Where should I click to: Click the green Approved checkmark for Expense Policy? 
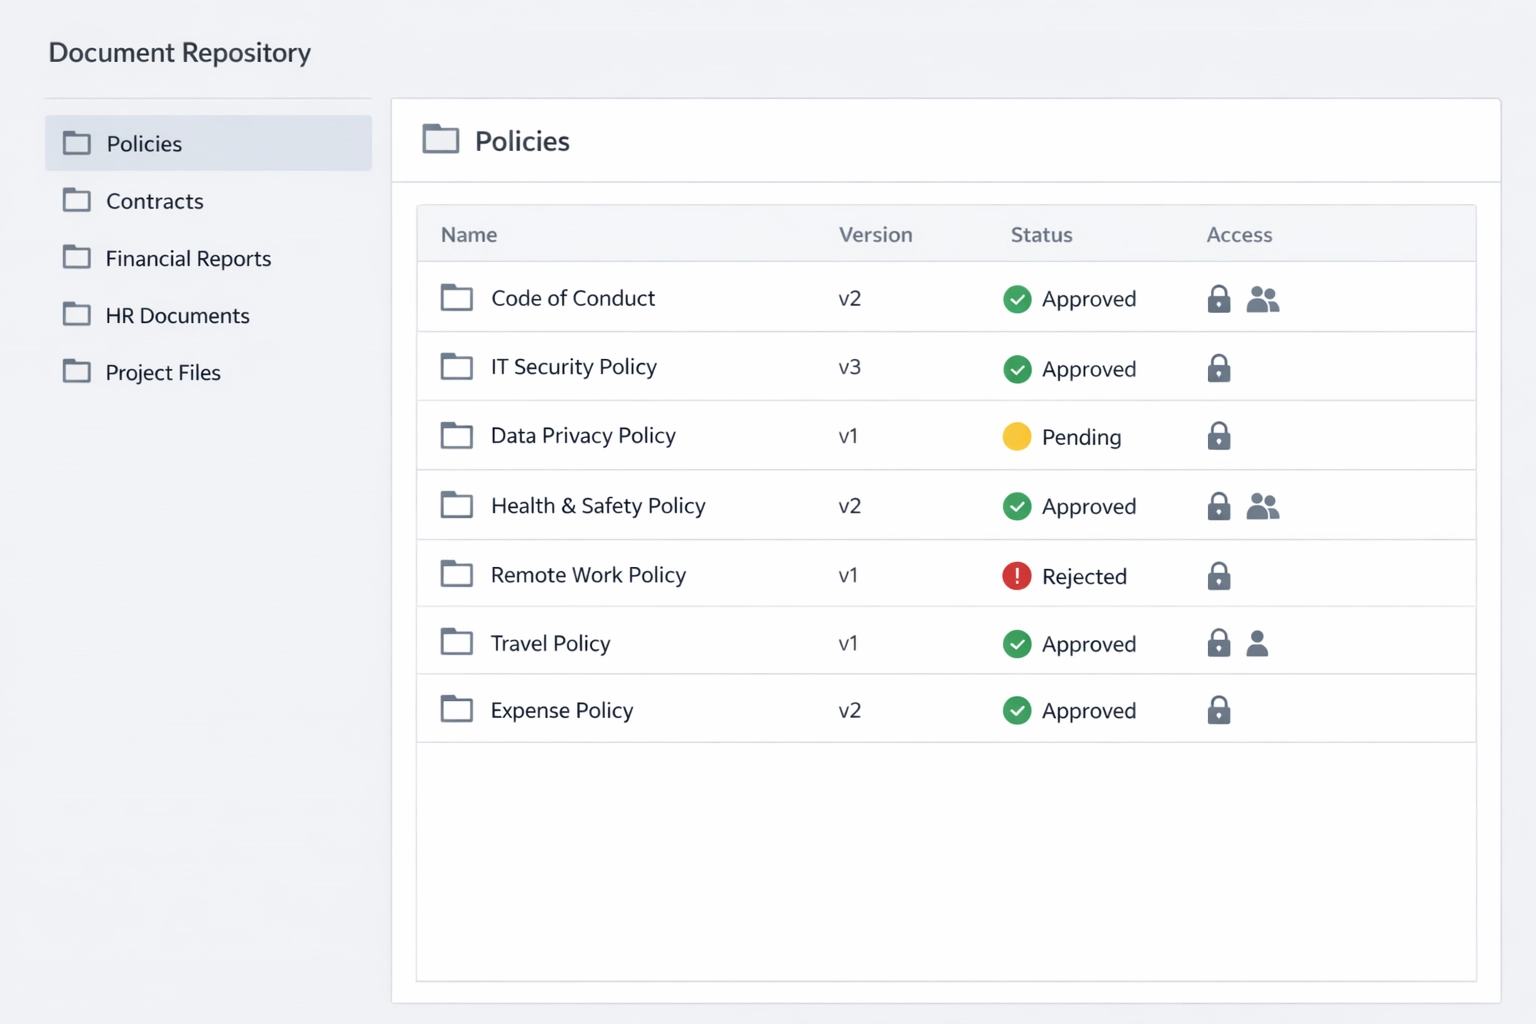pos(1016,711)
